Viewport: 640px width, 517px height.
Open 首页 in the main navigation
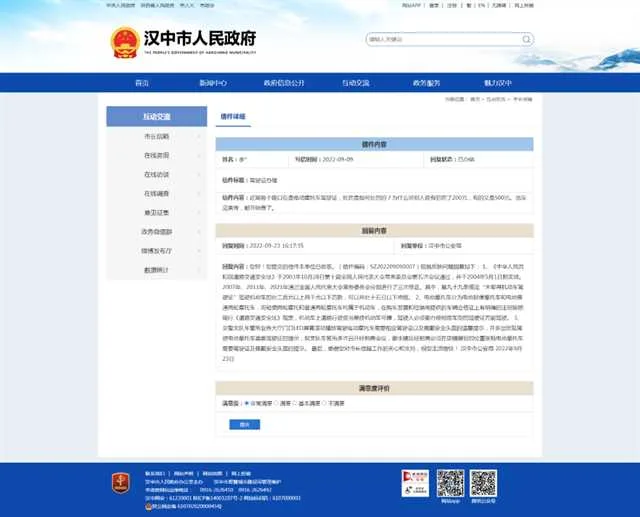tap(142, 83)
